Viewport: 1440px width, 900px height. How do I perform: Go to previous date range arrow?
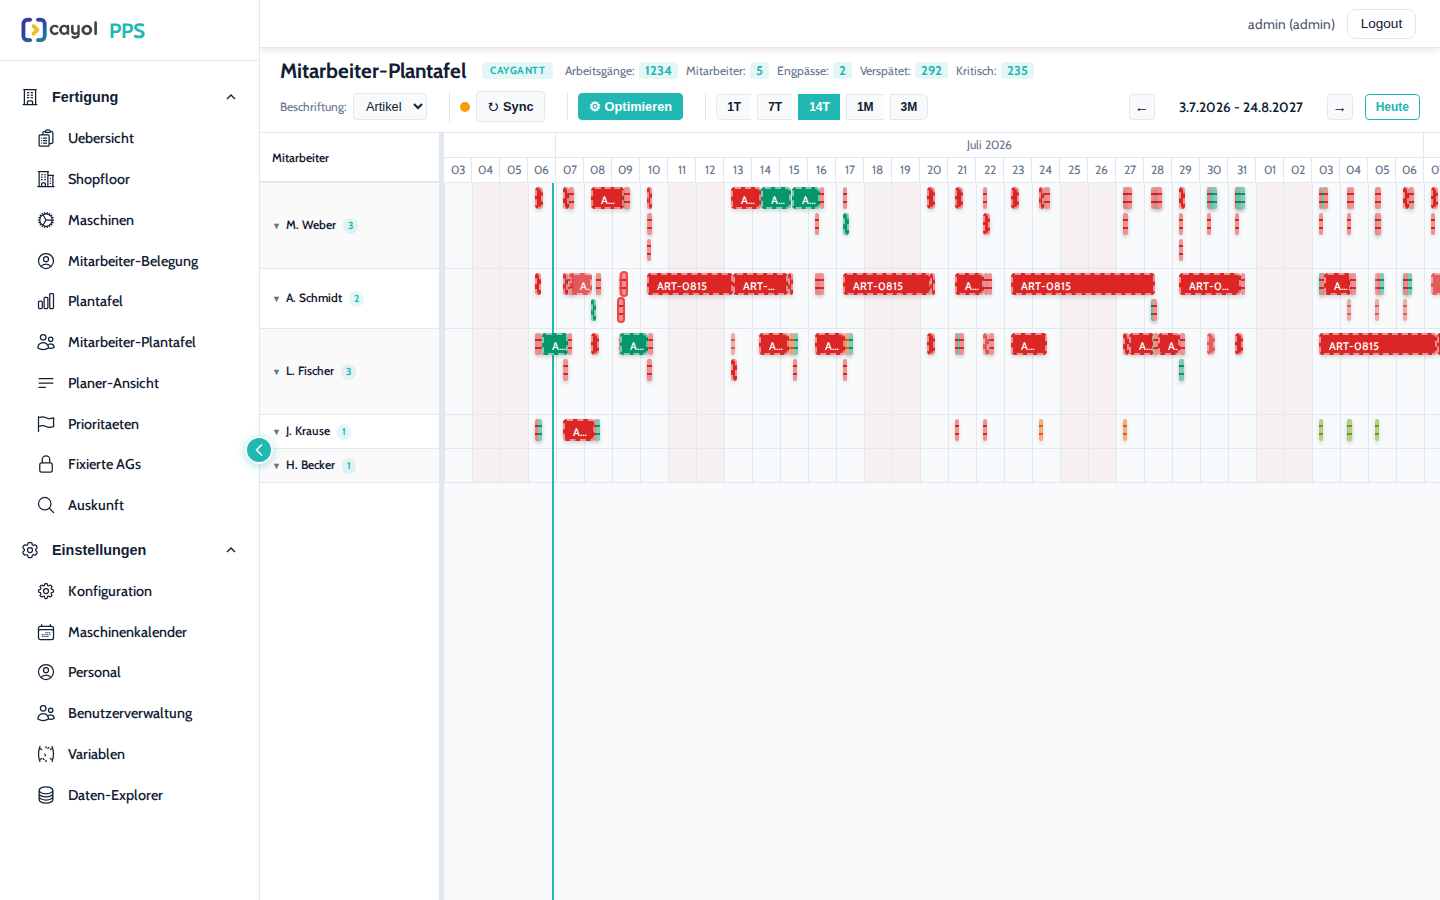point(1142,107)
